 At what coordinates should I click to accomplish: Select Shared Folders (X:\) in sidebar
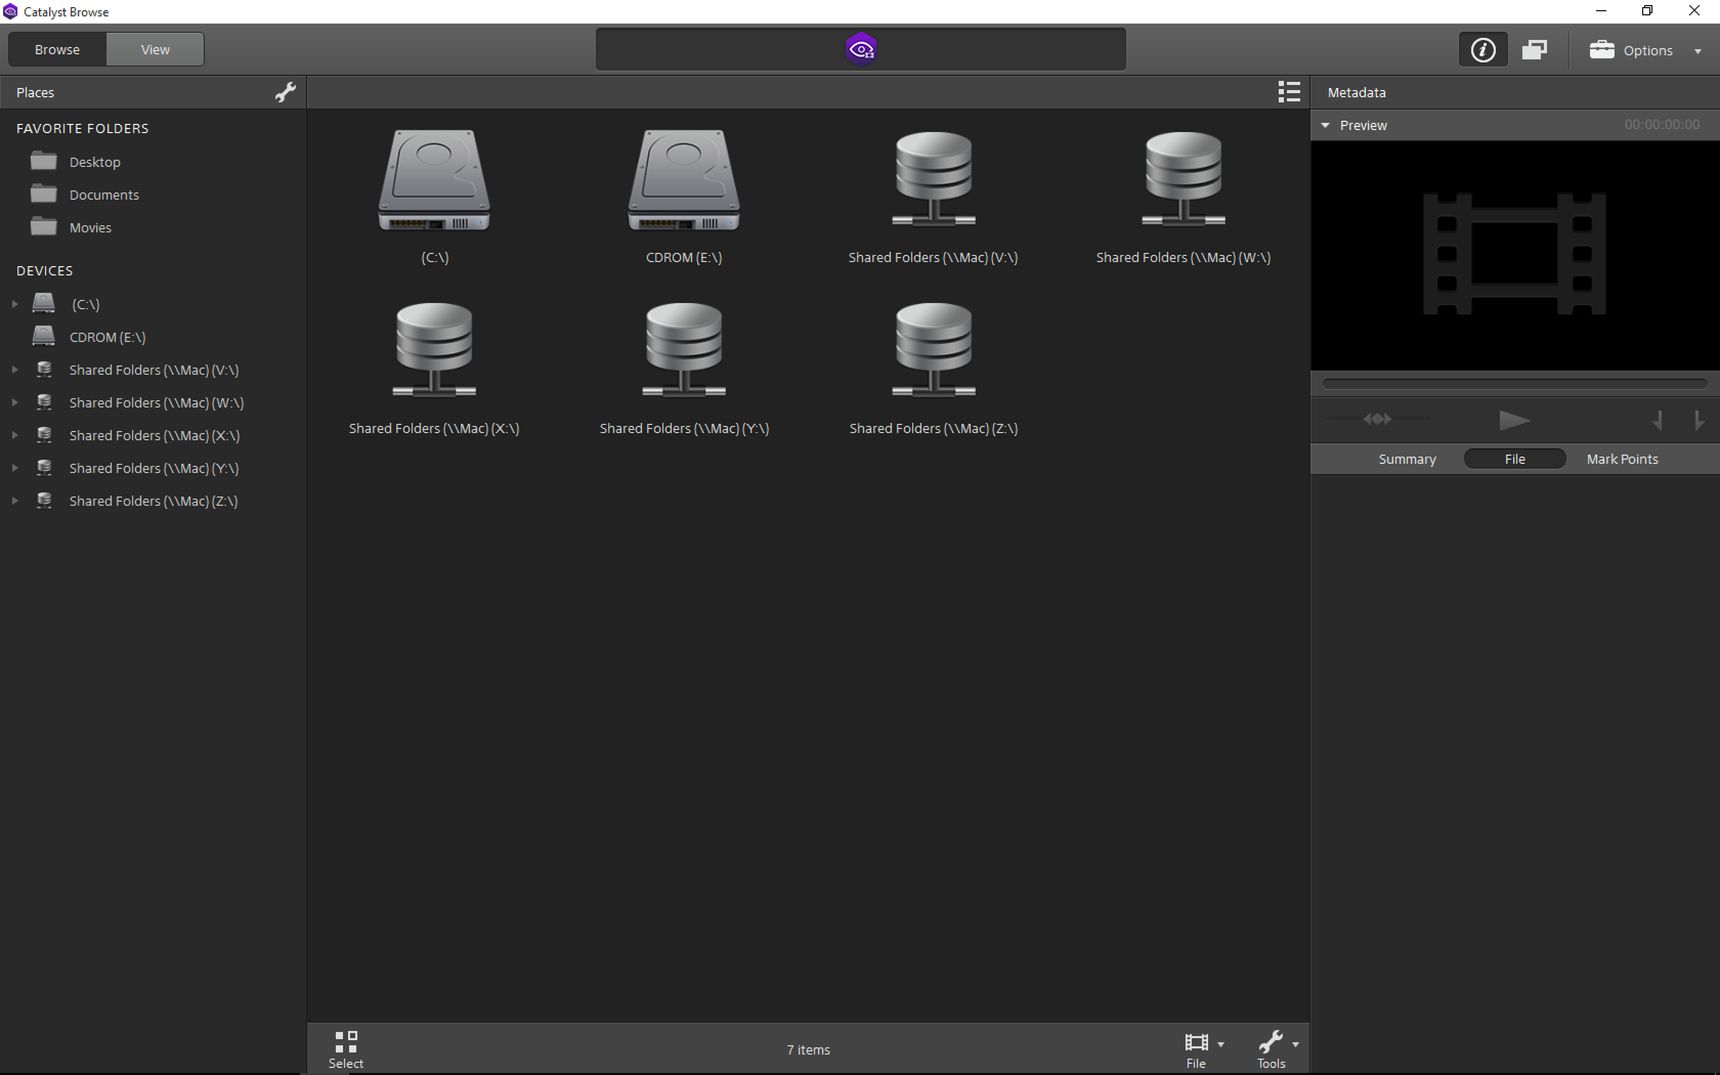point(154,435)
